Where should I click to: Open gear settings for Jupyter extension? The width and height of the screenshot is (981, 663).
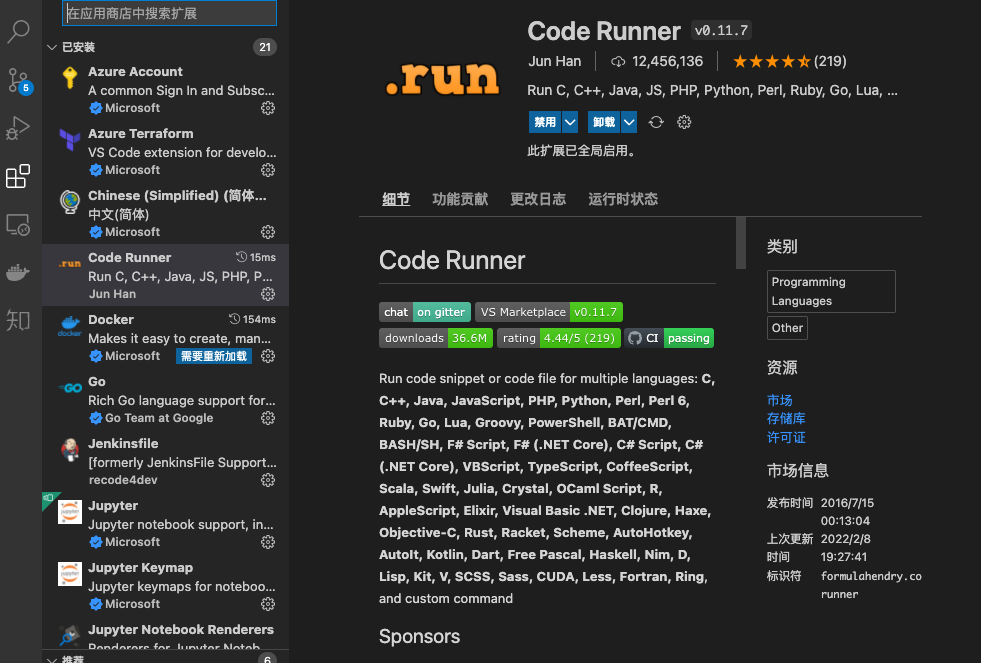[268, 542]
